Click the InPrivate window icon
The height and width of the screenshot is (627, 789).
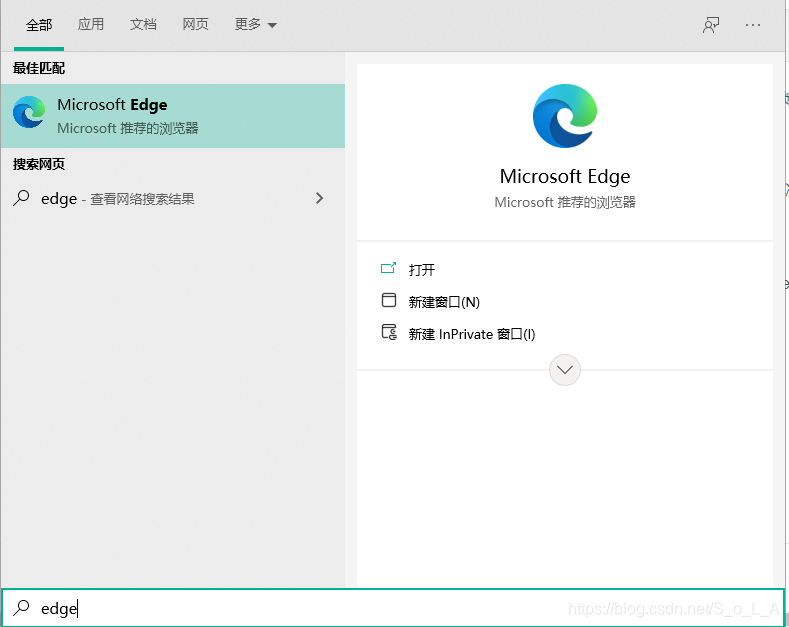pyautogui.click(x=389, y=332)
